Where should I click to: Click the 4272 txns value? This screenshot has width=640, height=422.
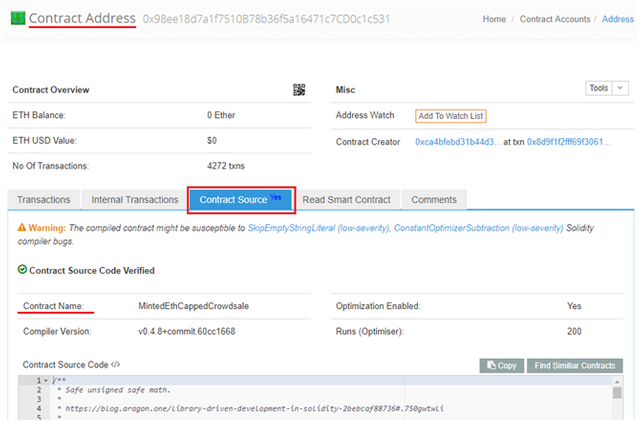[x=226, y=166]
